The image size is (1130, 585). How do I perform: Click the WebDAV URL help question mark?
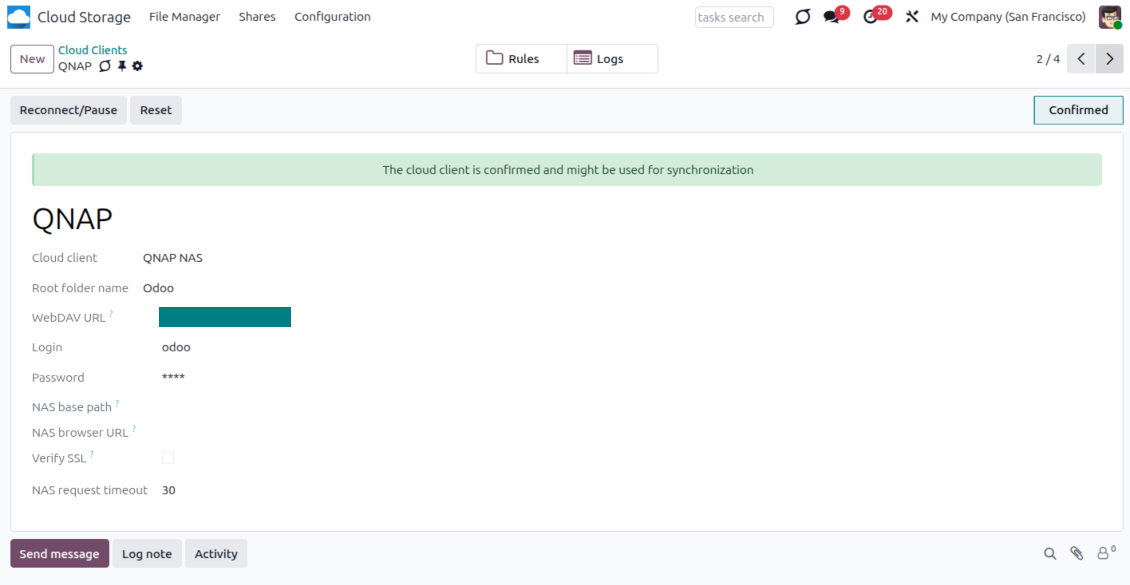(111, 313)
